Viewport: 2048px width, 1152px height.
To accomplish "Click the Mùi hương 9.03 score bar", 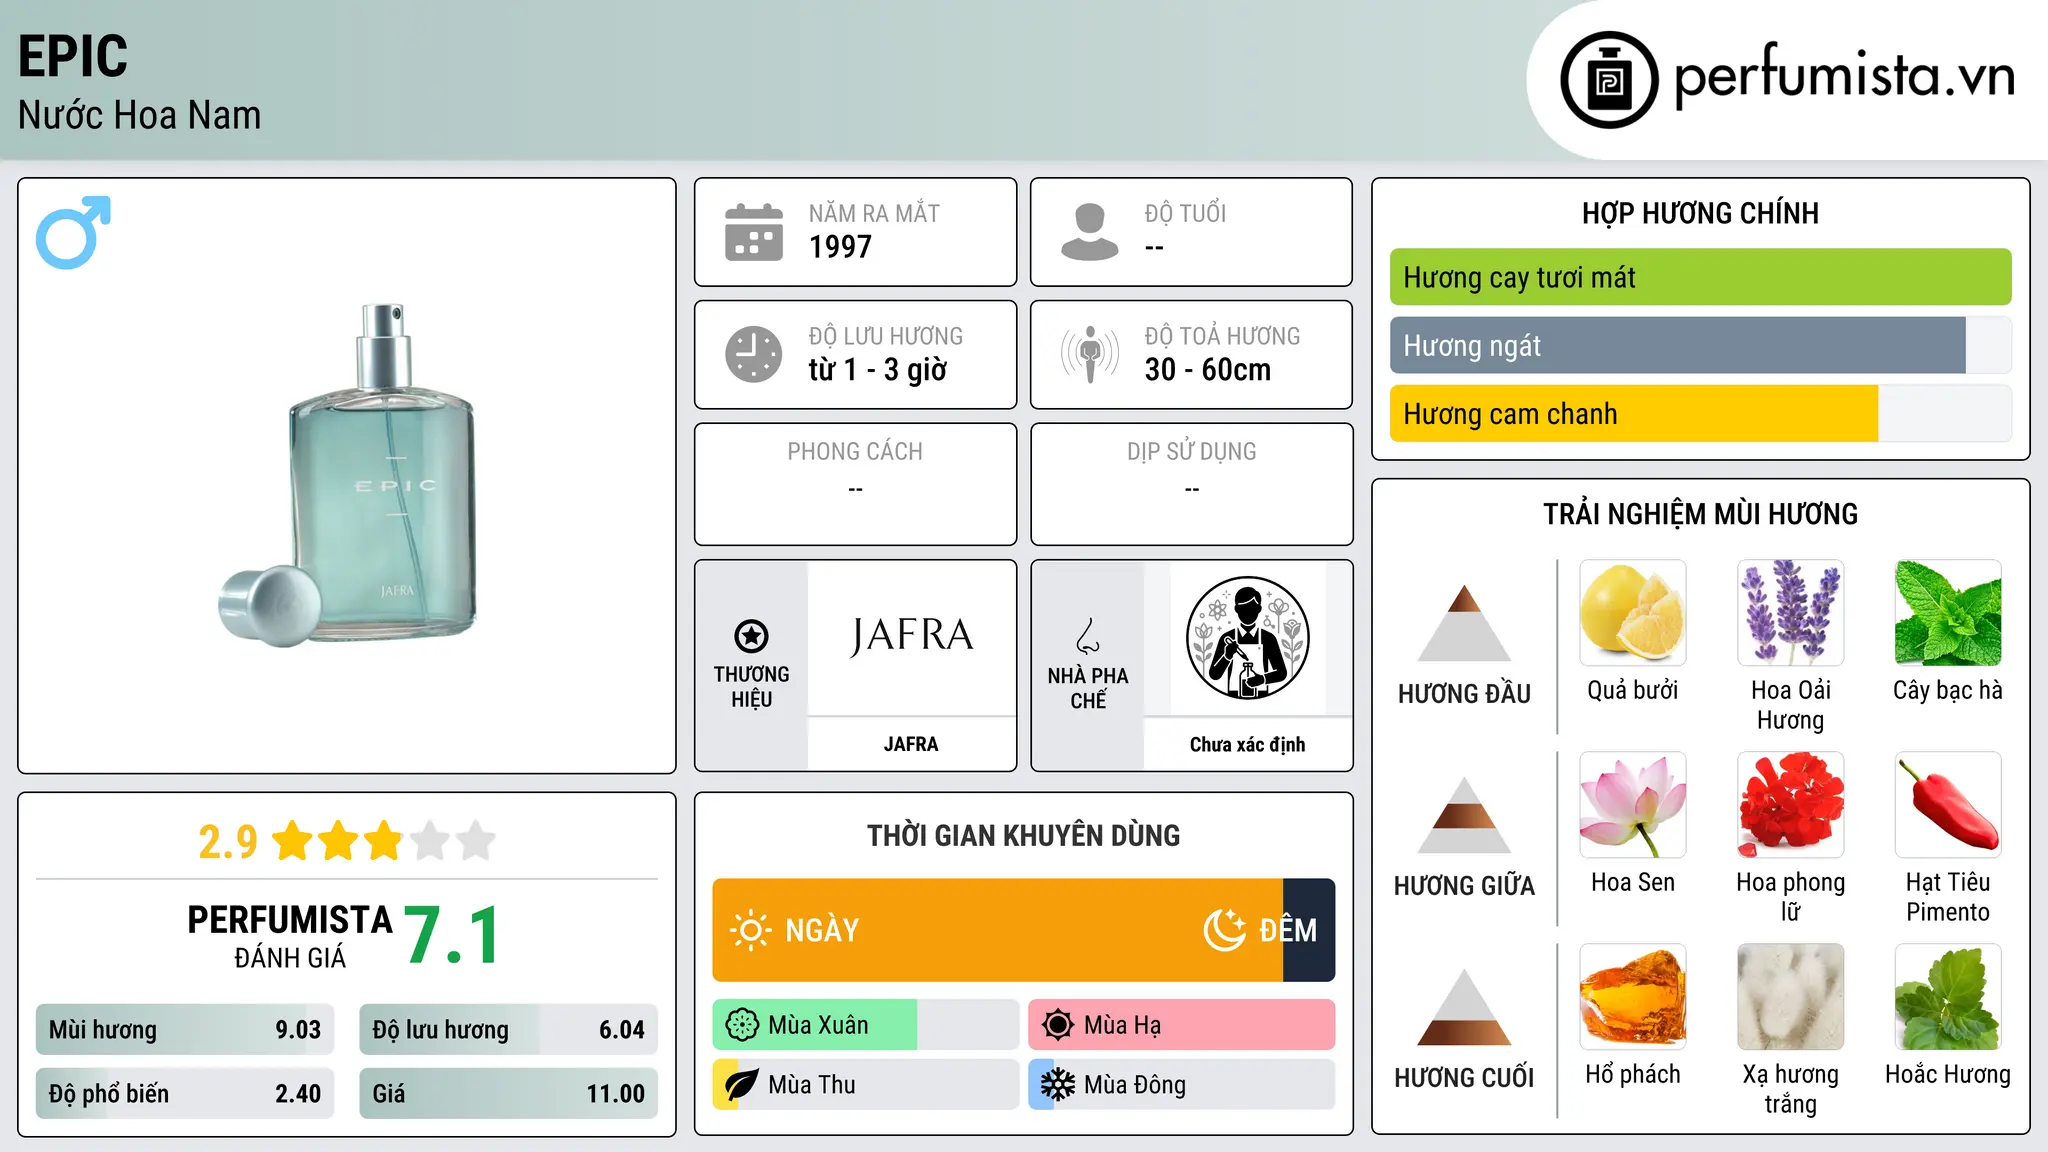I will [x=185, y=1030].
